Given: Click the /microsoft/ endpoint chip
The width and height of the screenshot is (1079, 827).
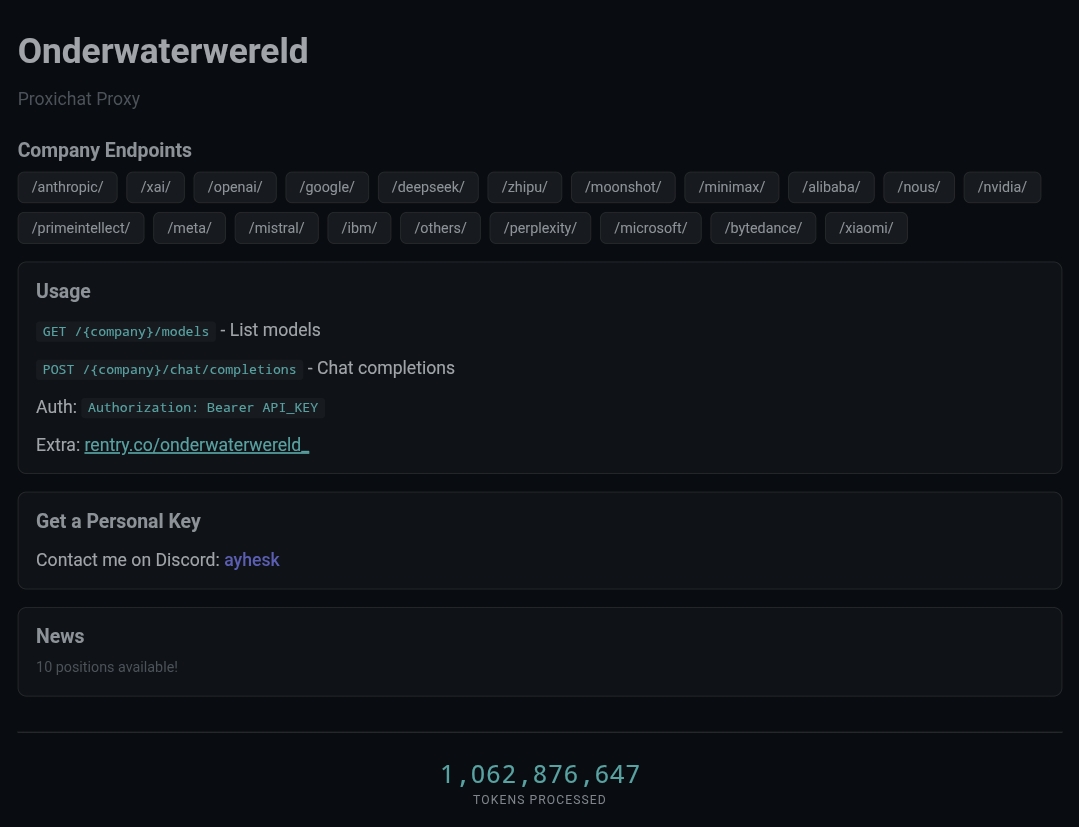Looking at the screenshot, I should (650, 228).
